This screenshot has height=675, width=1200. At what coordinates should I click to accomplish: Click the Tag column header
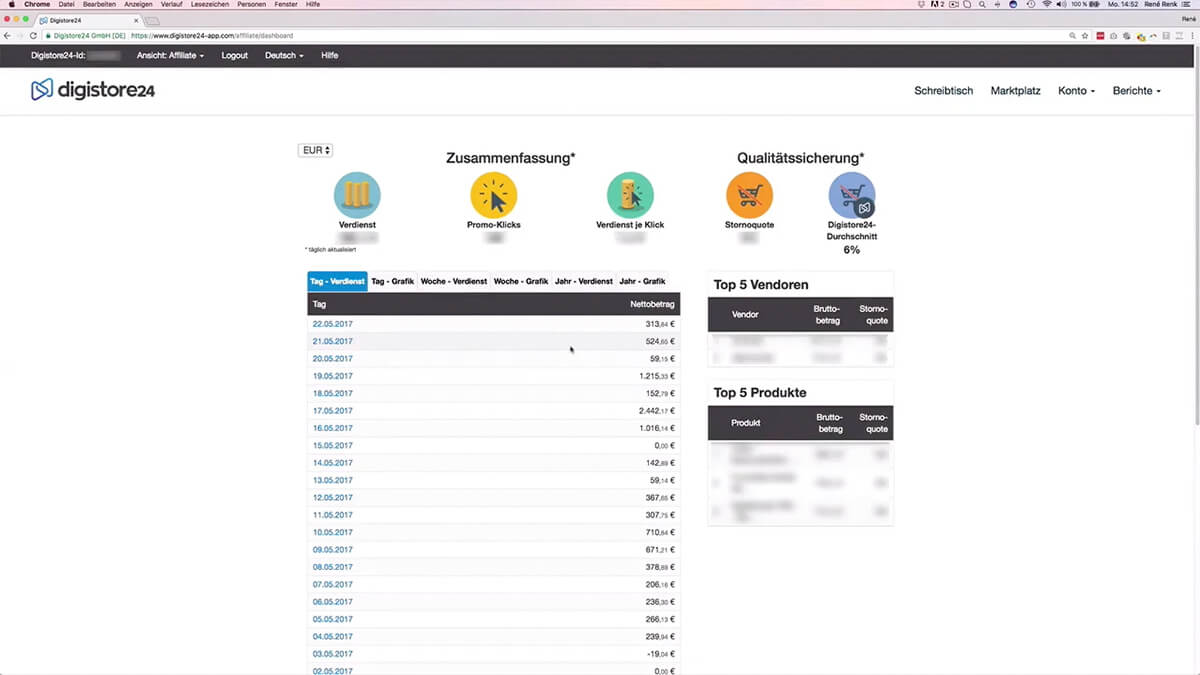tap(320, 304)
